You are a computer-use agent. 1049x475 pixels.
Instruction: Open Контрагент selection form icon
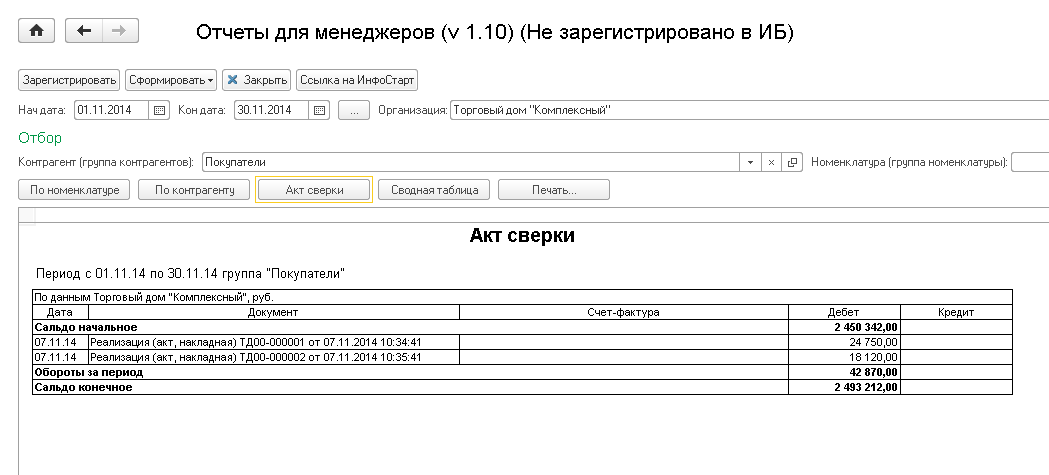(792, 162)
